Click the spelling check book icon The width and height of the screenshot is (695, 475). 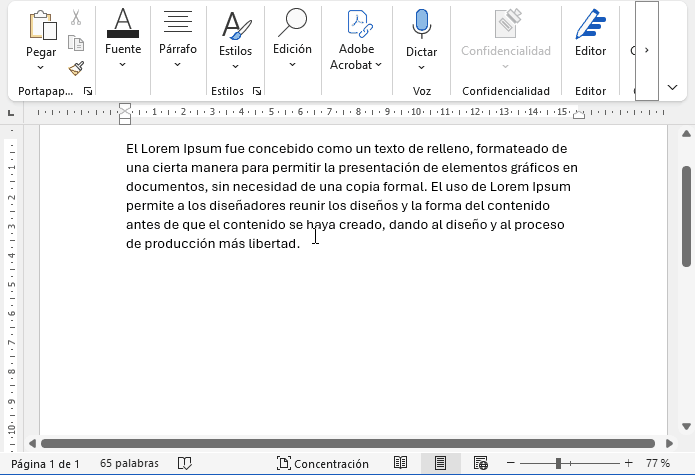pos(185,464)
